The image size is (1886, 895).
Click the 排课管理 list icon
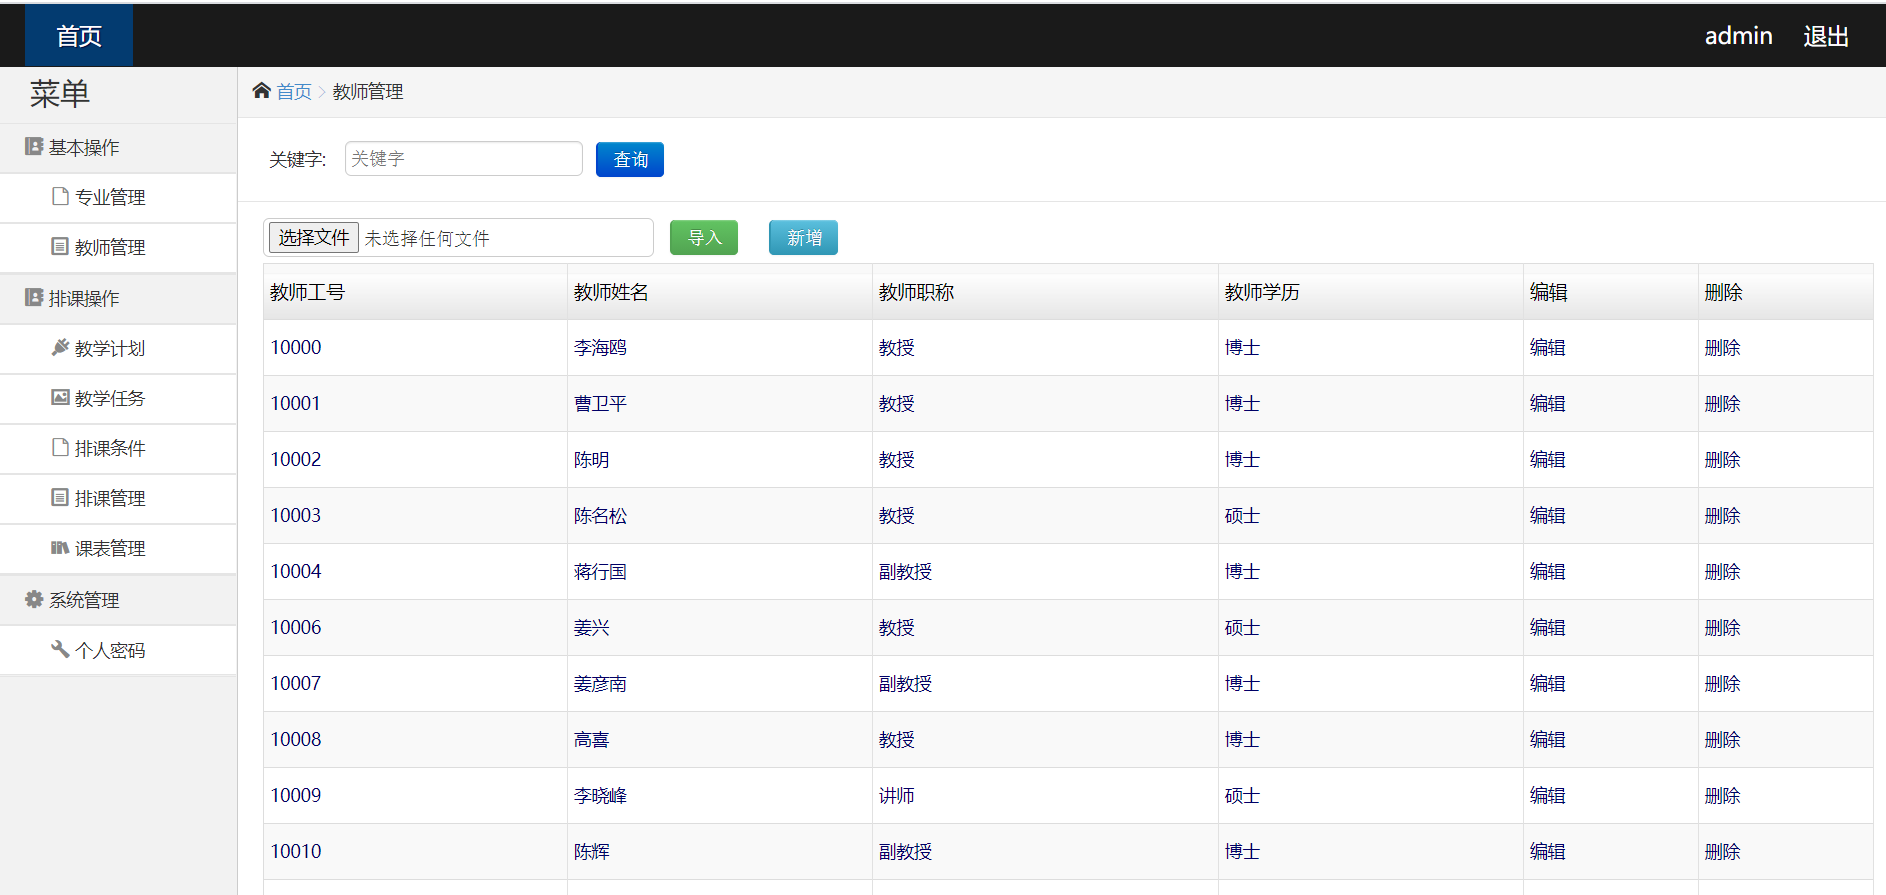pos(60,497)
